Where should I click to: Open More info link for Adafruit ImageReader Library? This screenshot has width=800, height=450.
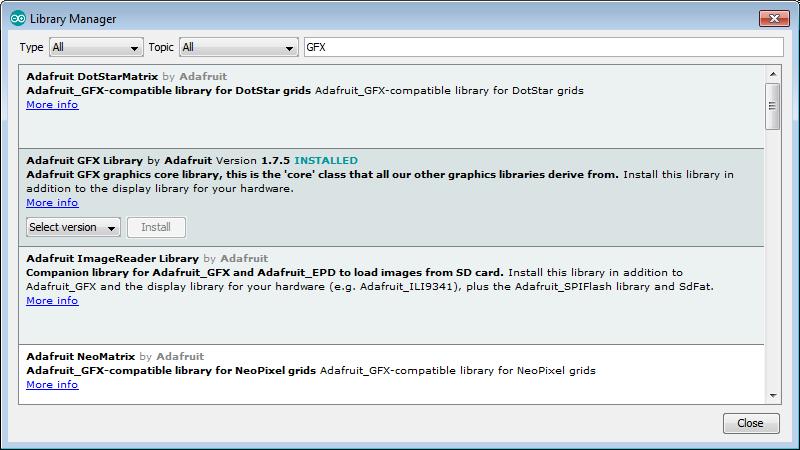click(52, 301)
